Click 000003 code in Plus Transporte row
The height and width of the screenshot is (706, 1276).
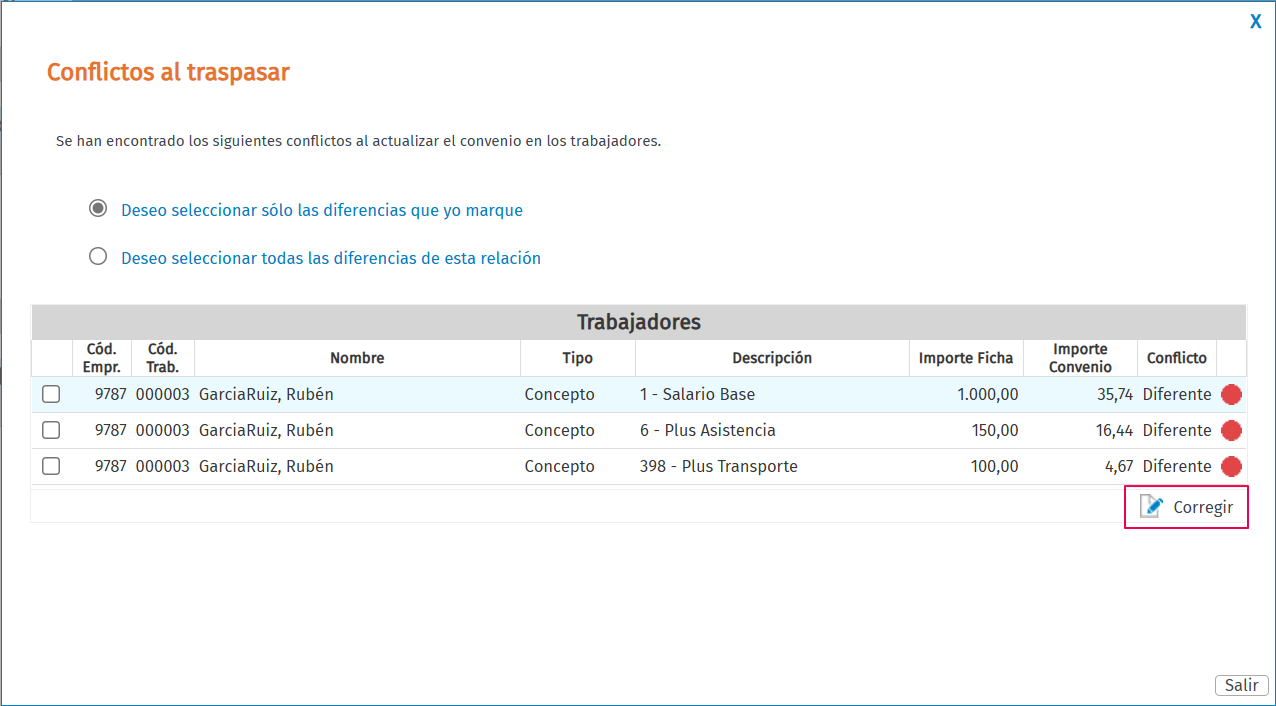point(163,466)
